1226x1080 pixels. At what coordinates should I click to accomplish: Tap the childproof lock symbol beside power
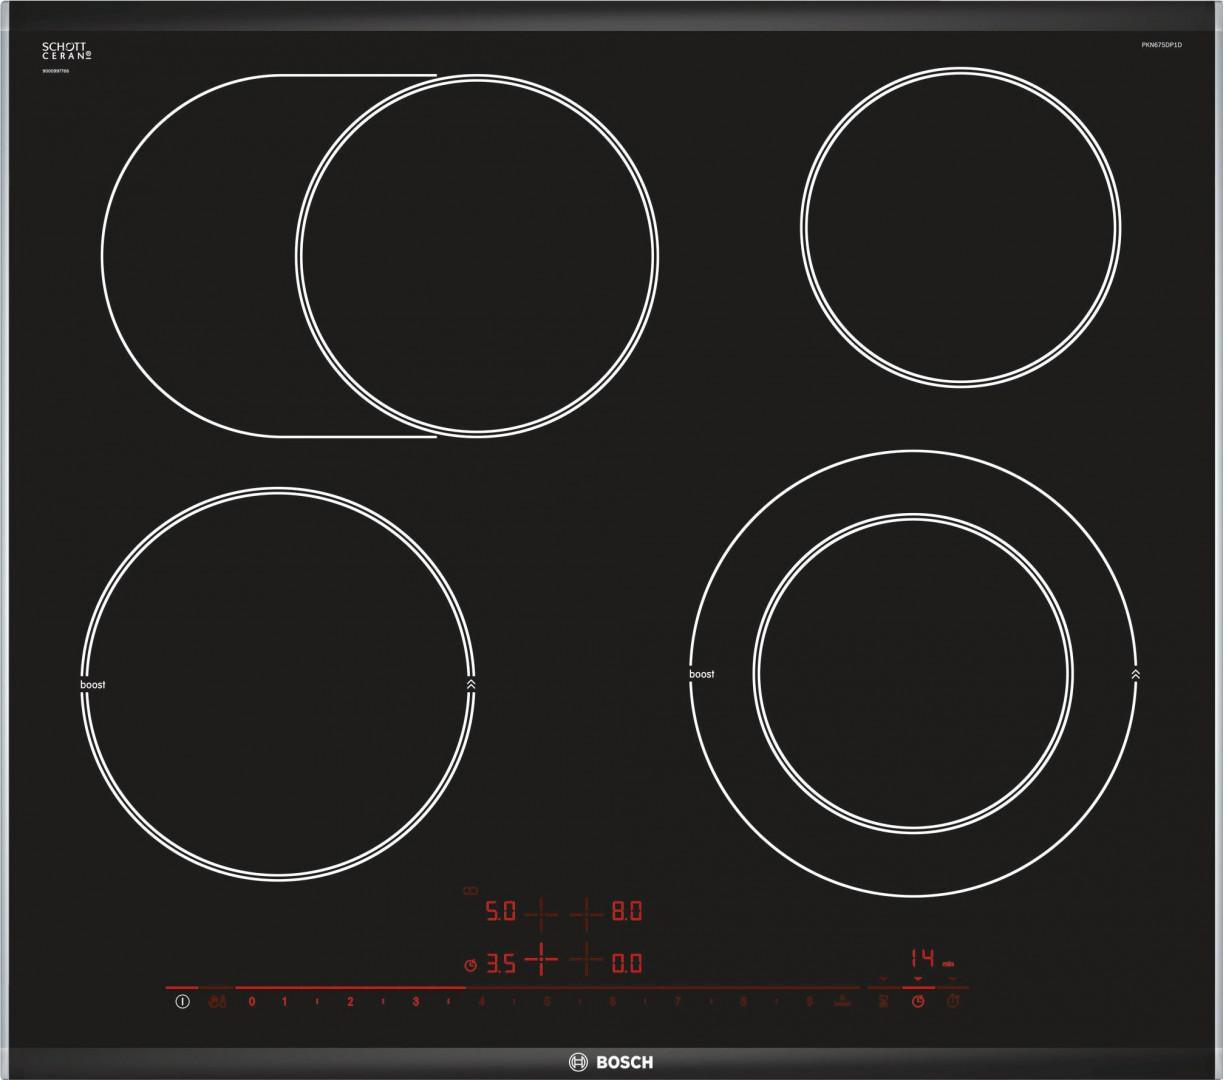point(217,1001)
